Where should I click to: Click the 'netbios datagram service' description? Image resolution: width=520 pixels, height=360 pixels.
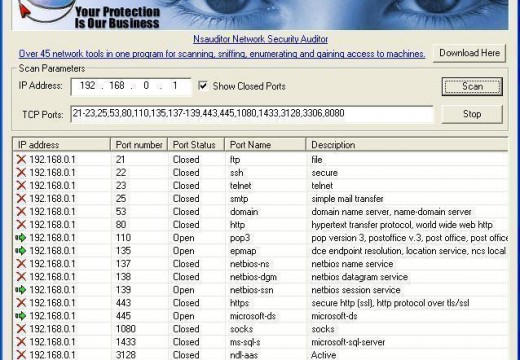(359, 277)
